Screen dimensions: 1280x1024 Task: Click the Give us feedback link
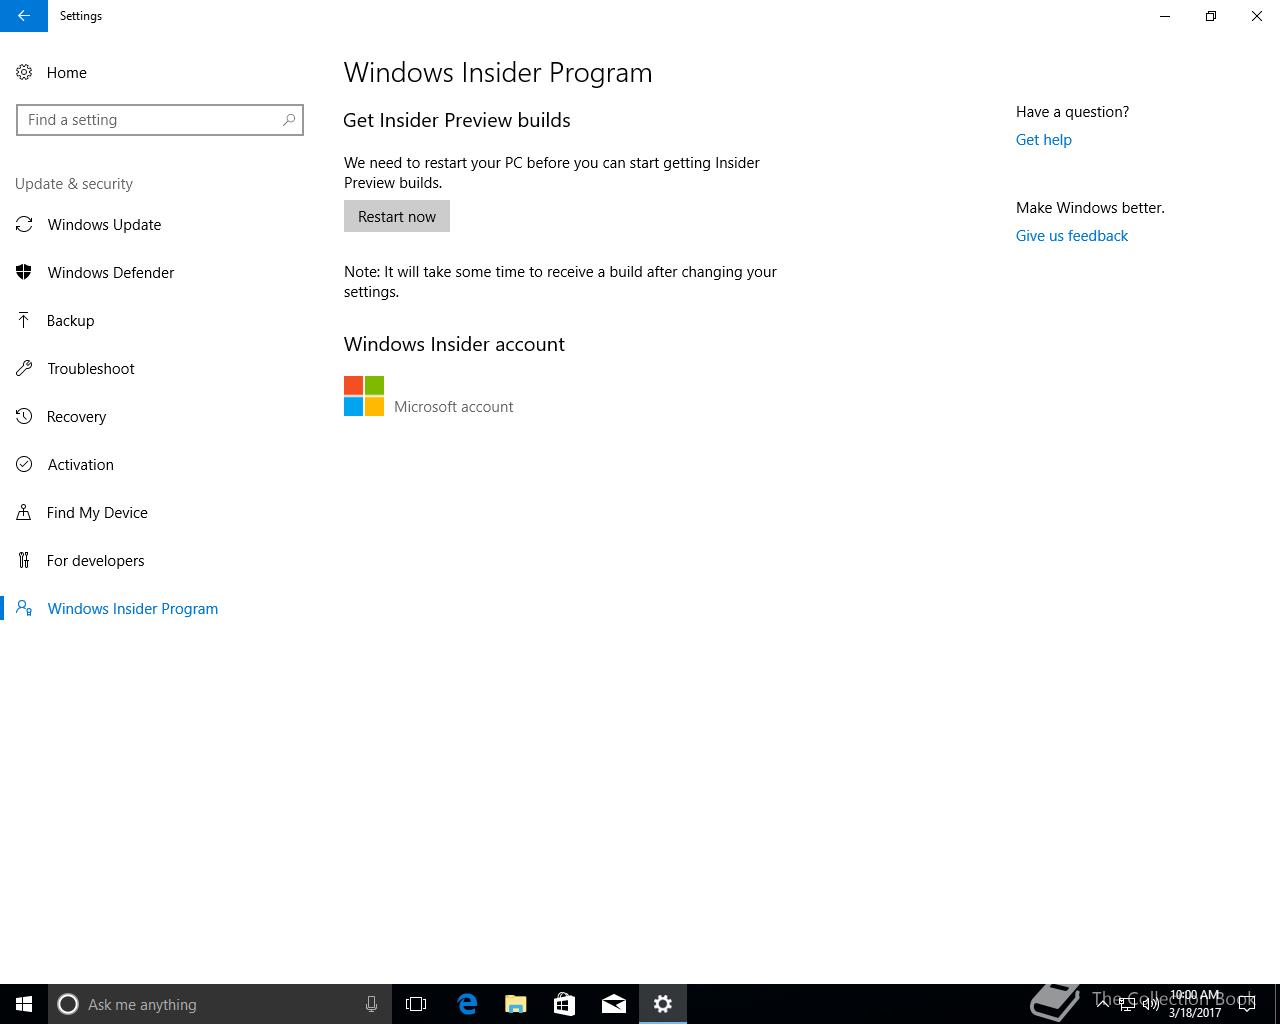pyautogui.click(x=1071, y=235)
